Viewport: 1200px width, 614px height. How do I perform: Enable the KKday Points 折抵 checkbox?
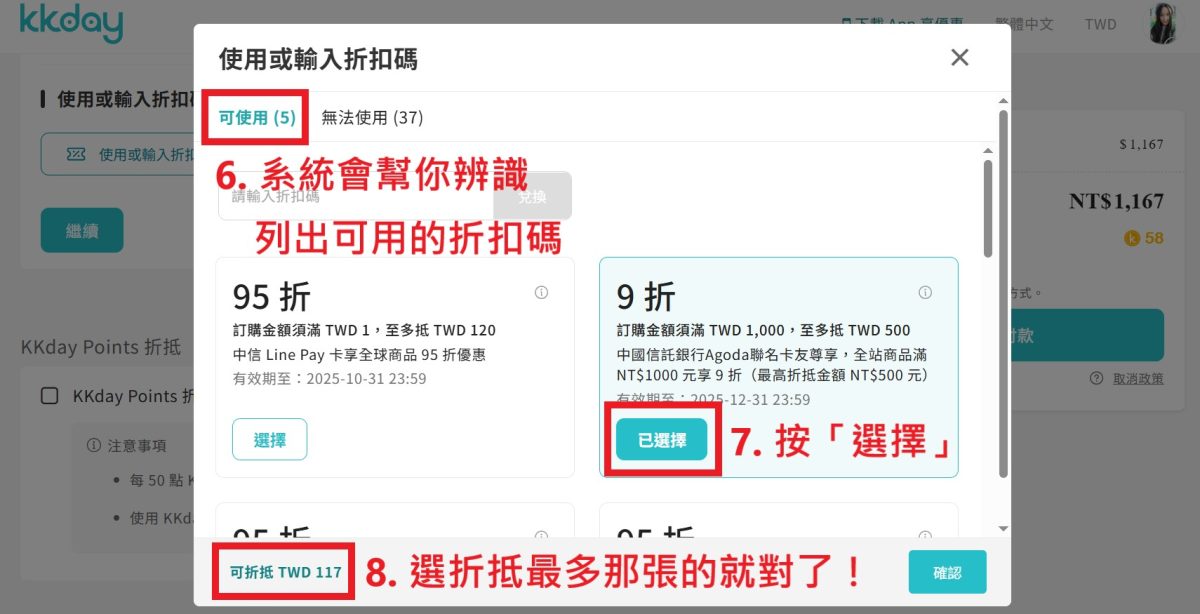[49, 396]
